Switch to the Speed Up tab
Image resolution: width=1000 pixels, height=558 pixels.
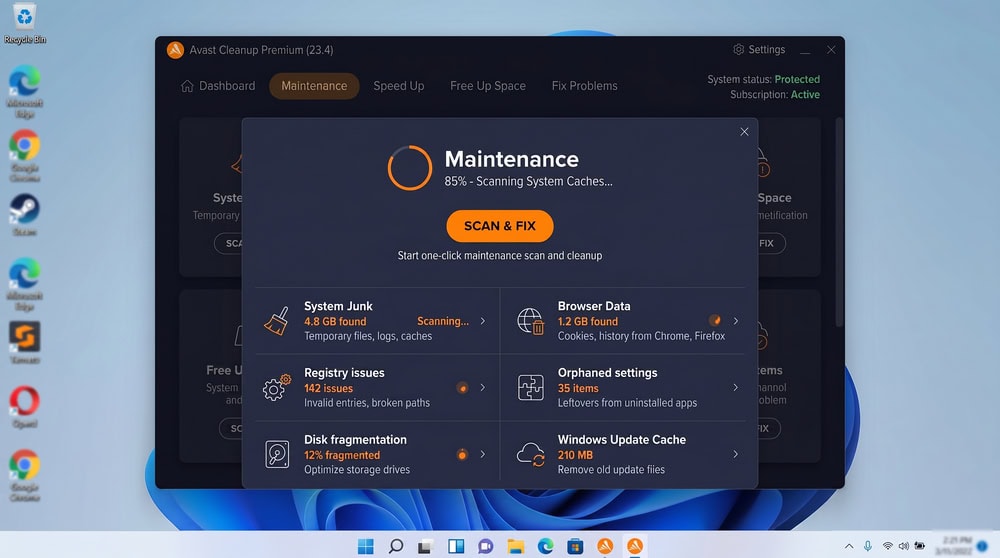(399, 86)
